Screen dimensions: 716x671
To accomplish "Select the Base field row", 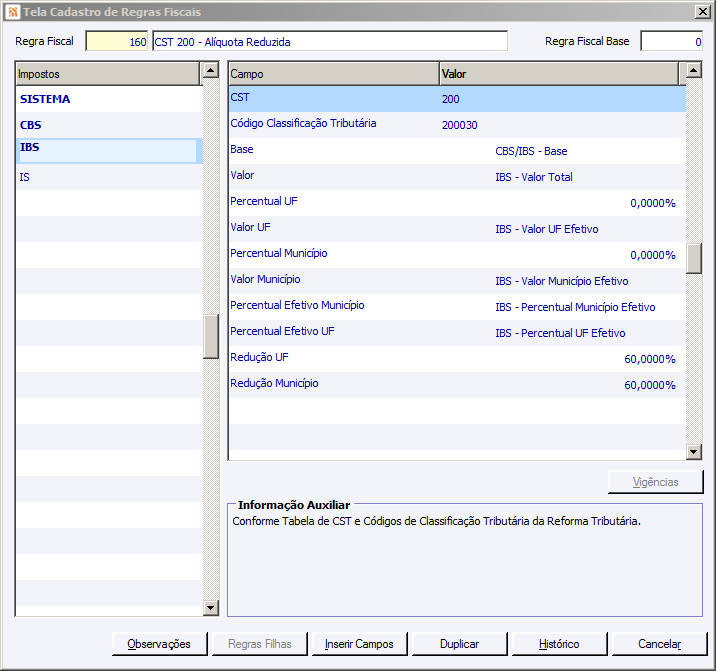I will (x=457, y=151).
